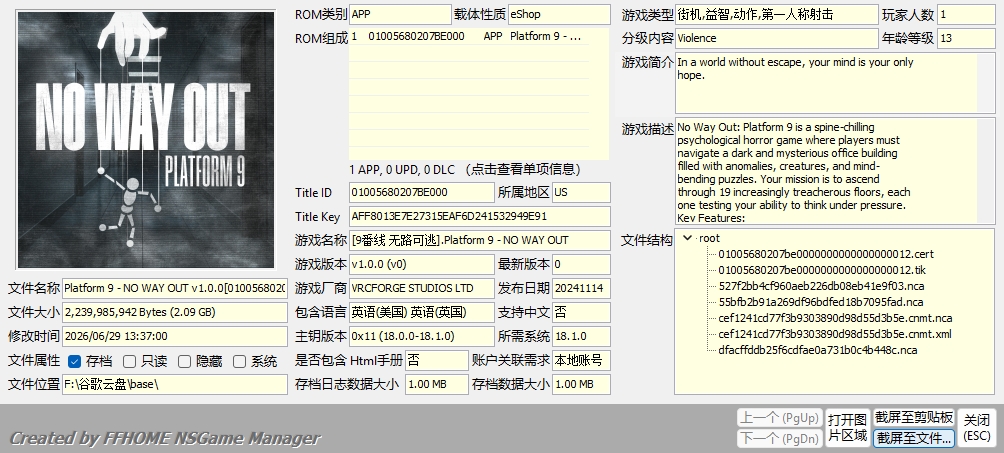This screenshot has height=453, width=1004.
Task: Enable the 系统 system attribute checkbox
Action: click(x=239, y=361)
